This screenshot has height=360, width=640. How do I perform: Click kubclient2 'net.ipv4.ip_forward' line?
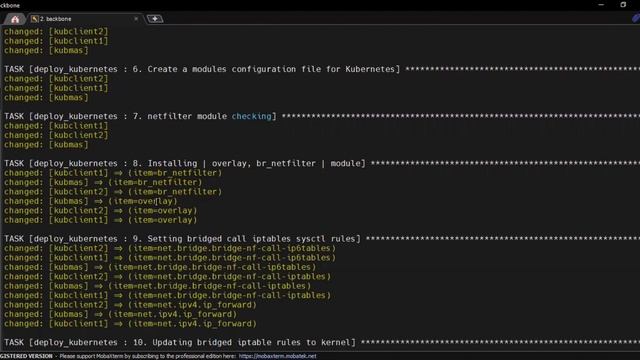[131, 305]
